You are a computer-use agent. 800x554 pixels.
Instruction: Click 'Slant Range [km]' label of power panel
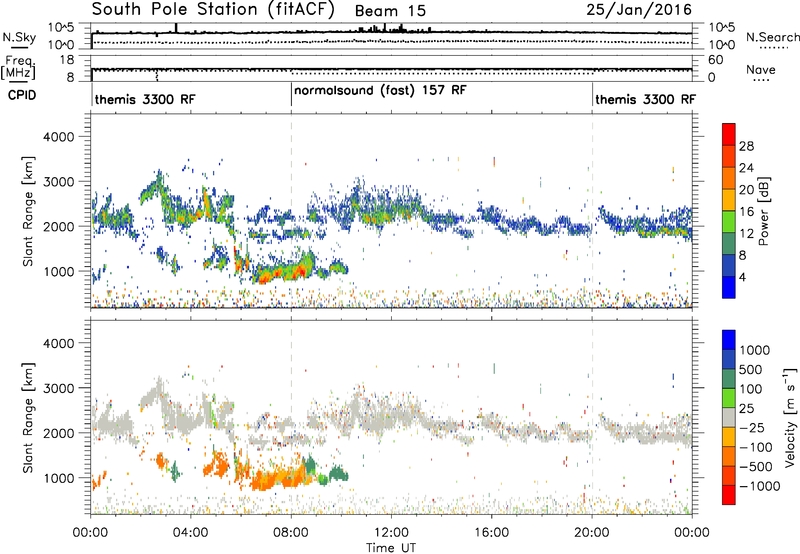tap(28, 211)
